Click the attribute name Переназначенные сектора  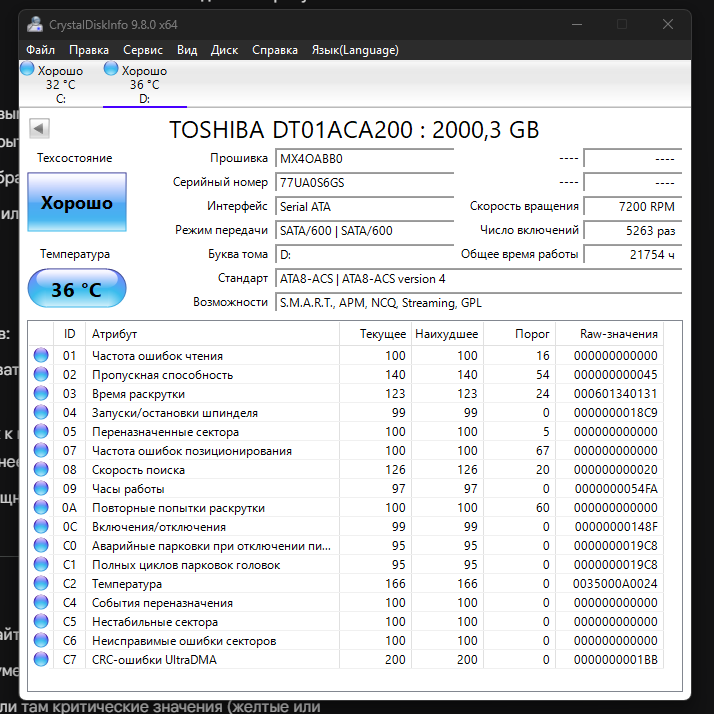coord(165,431)
